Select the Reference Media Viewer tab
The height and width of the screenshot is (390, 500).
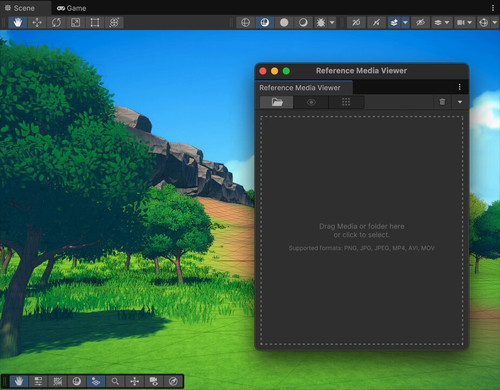point(304,88)
